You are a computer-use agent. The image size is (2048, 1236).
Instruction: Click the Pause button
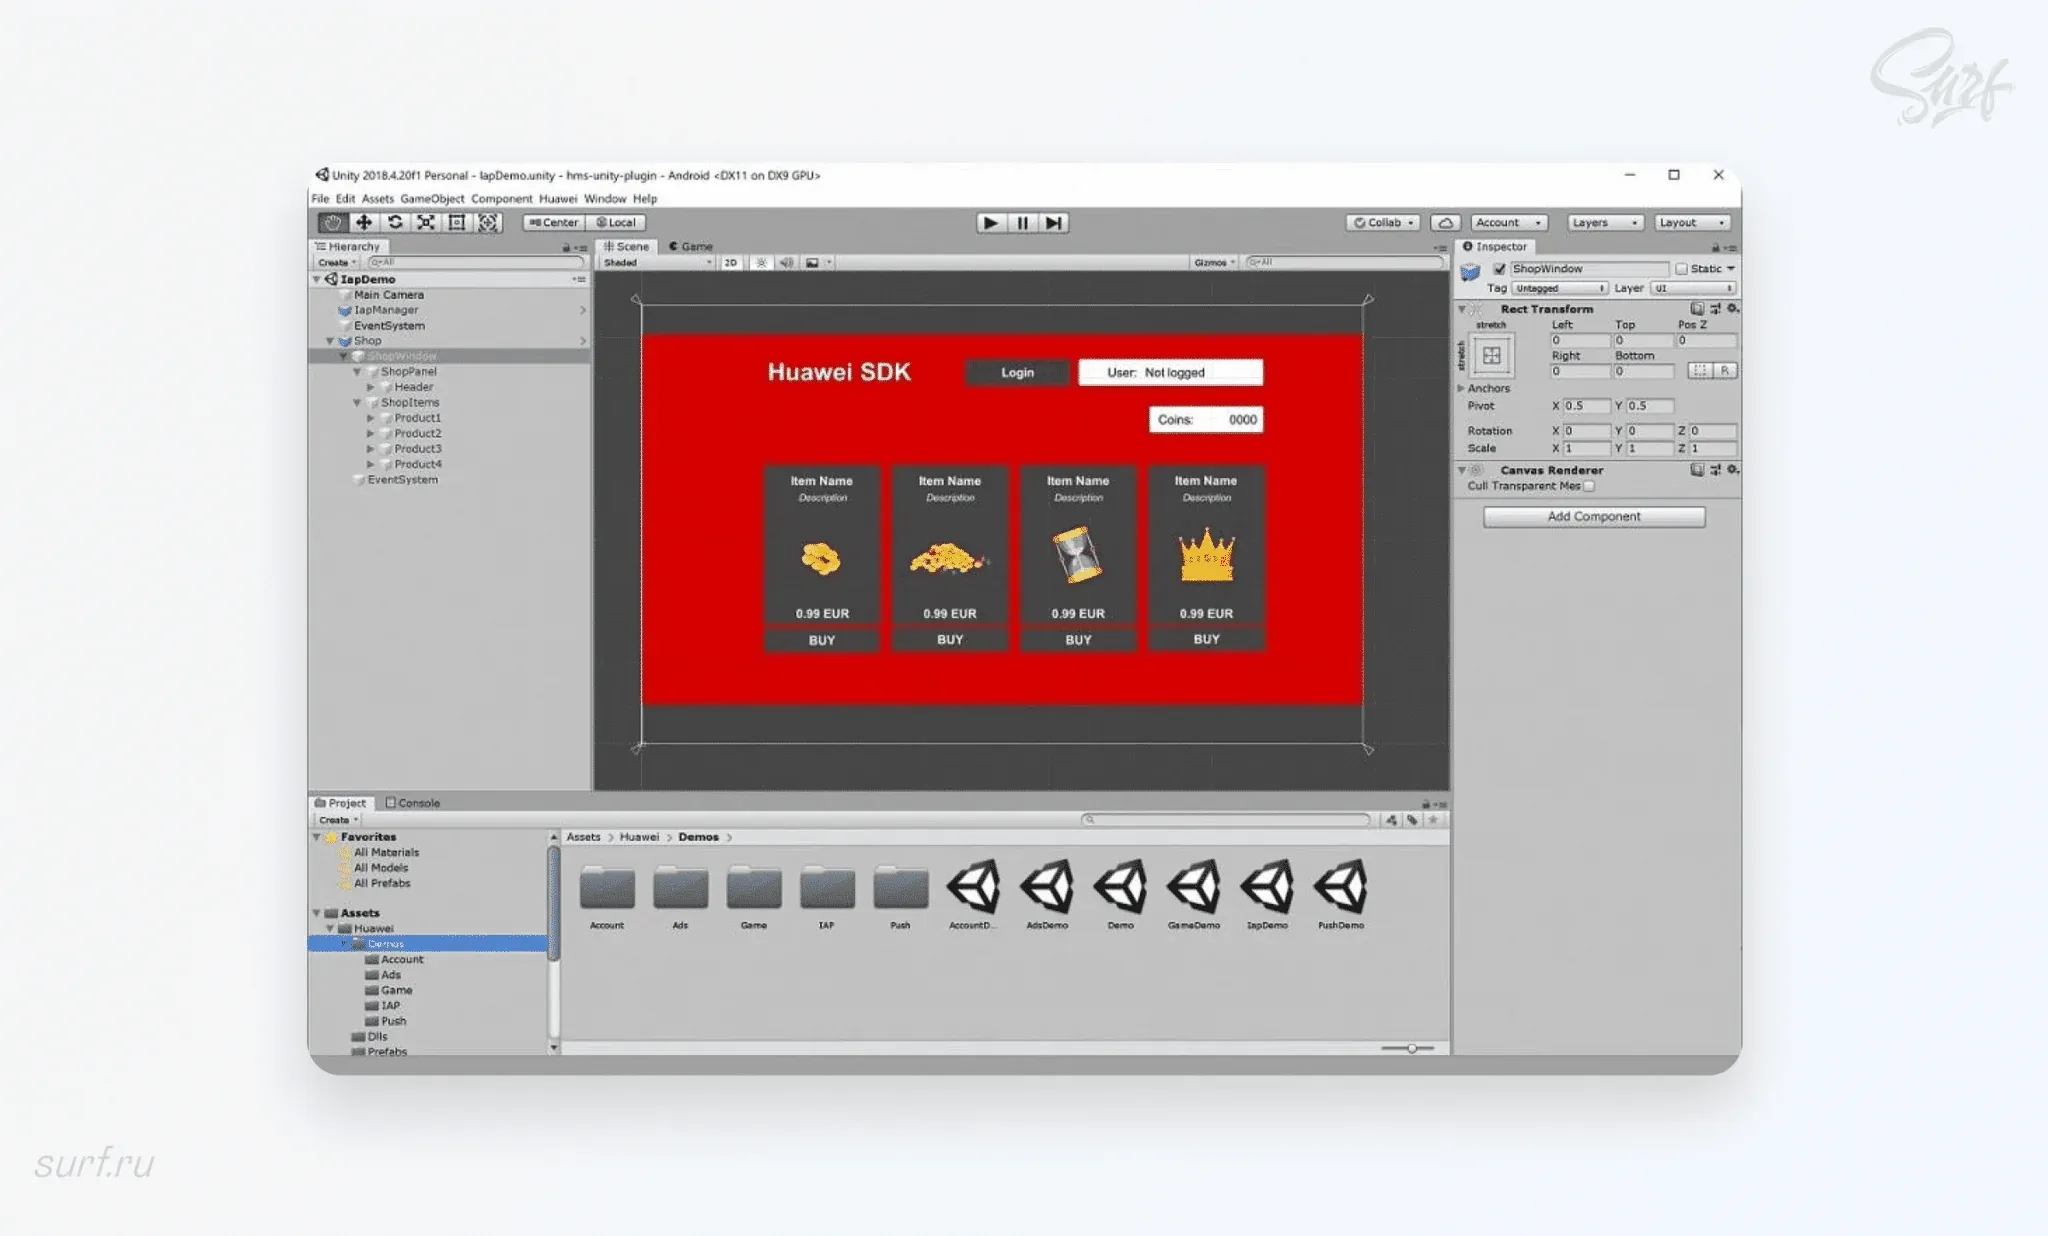coord(1022,223)
